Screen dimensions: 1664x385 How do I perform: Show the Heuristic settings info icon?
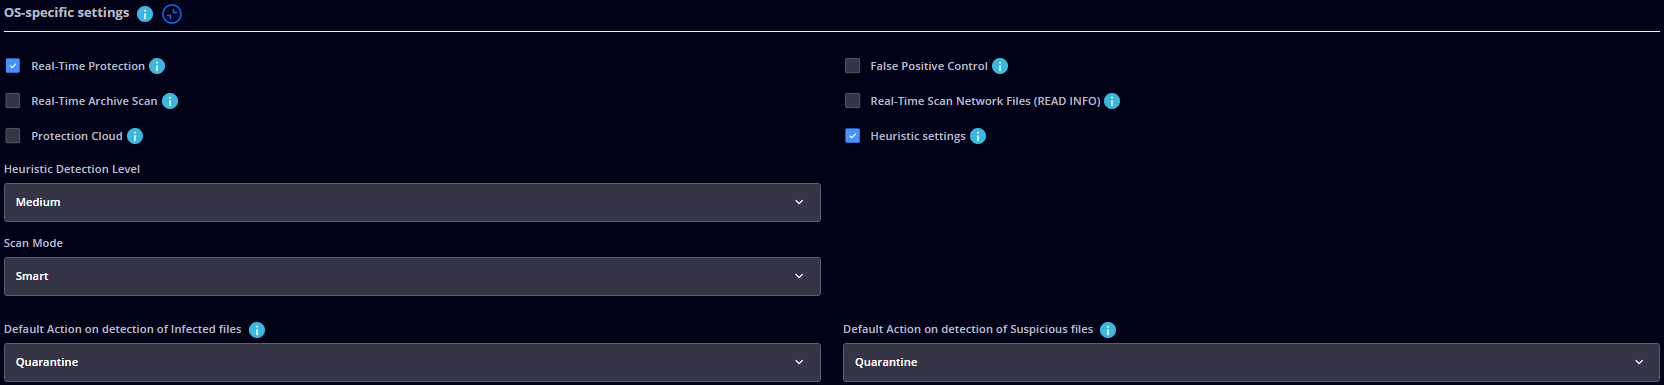pyautogui.click(x=978, y=136)
